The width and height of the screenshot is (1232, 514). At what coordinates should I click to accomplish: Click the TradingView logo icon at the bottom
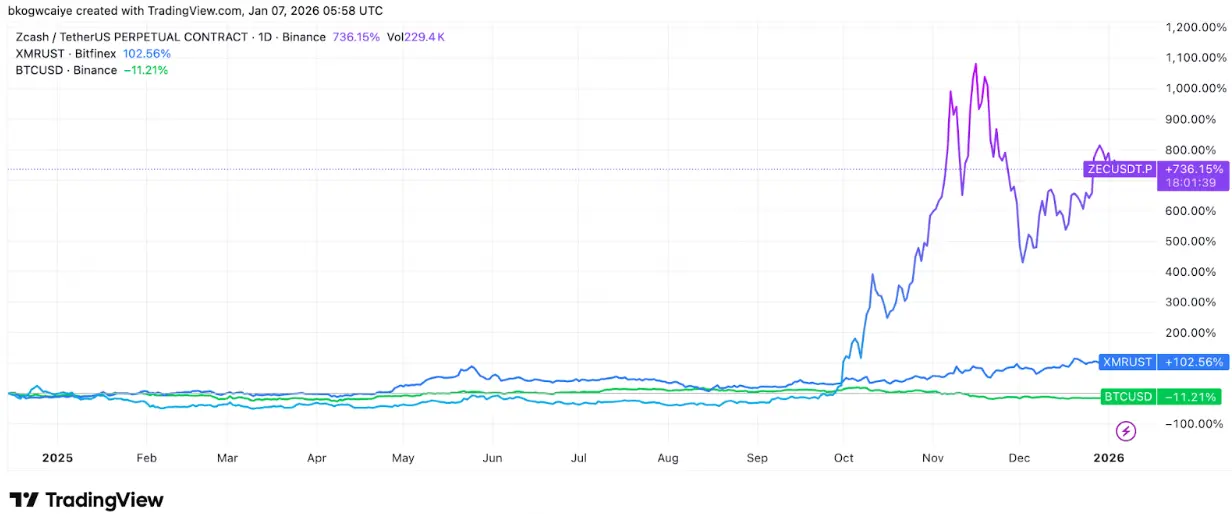(24, 500)
